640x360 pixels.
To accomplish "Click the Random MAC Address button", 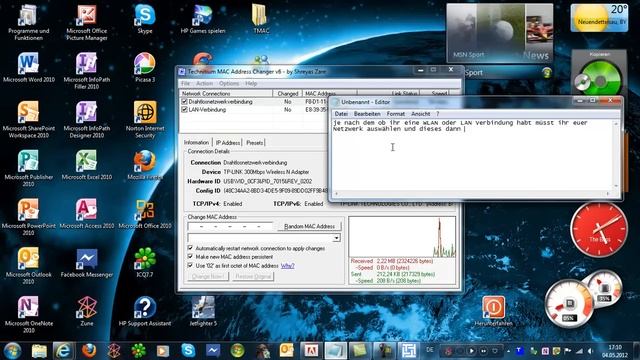I will [x=309, y=226].
